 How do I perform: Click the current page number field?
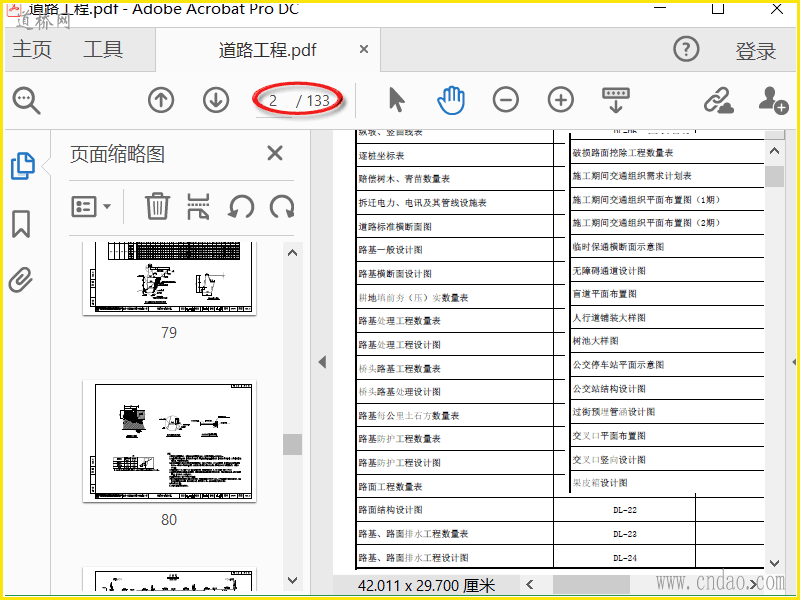(273, 101)
